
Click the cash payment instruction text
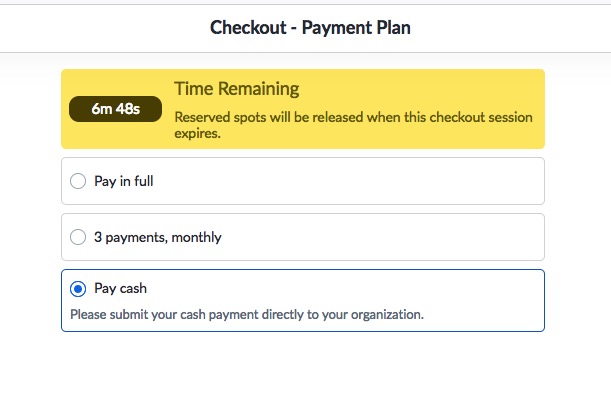(247, 314)
